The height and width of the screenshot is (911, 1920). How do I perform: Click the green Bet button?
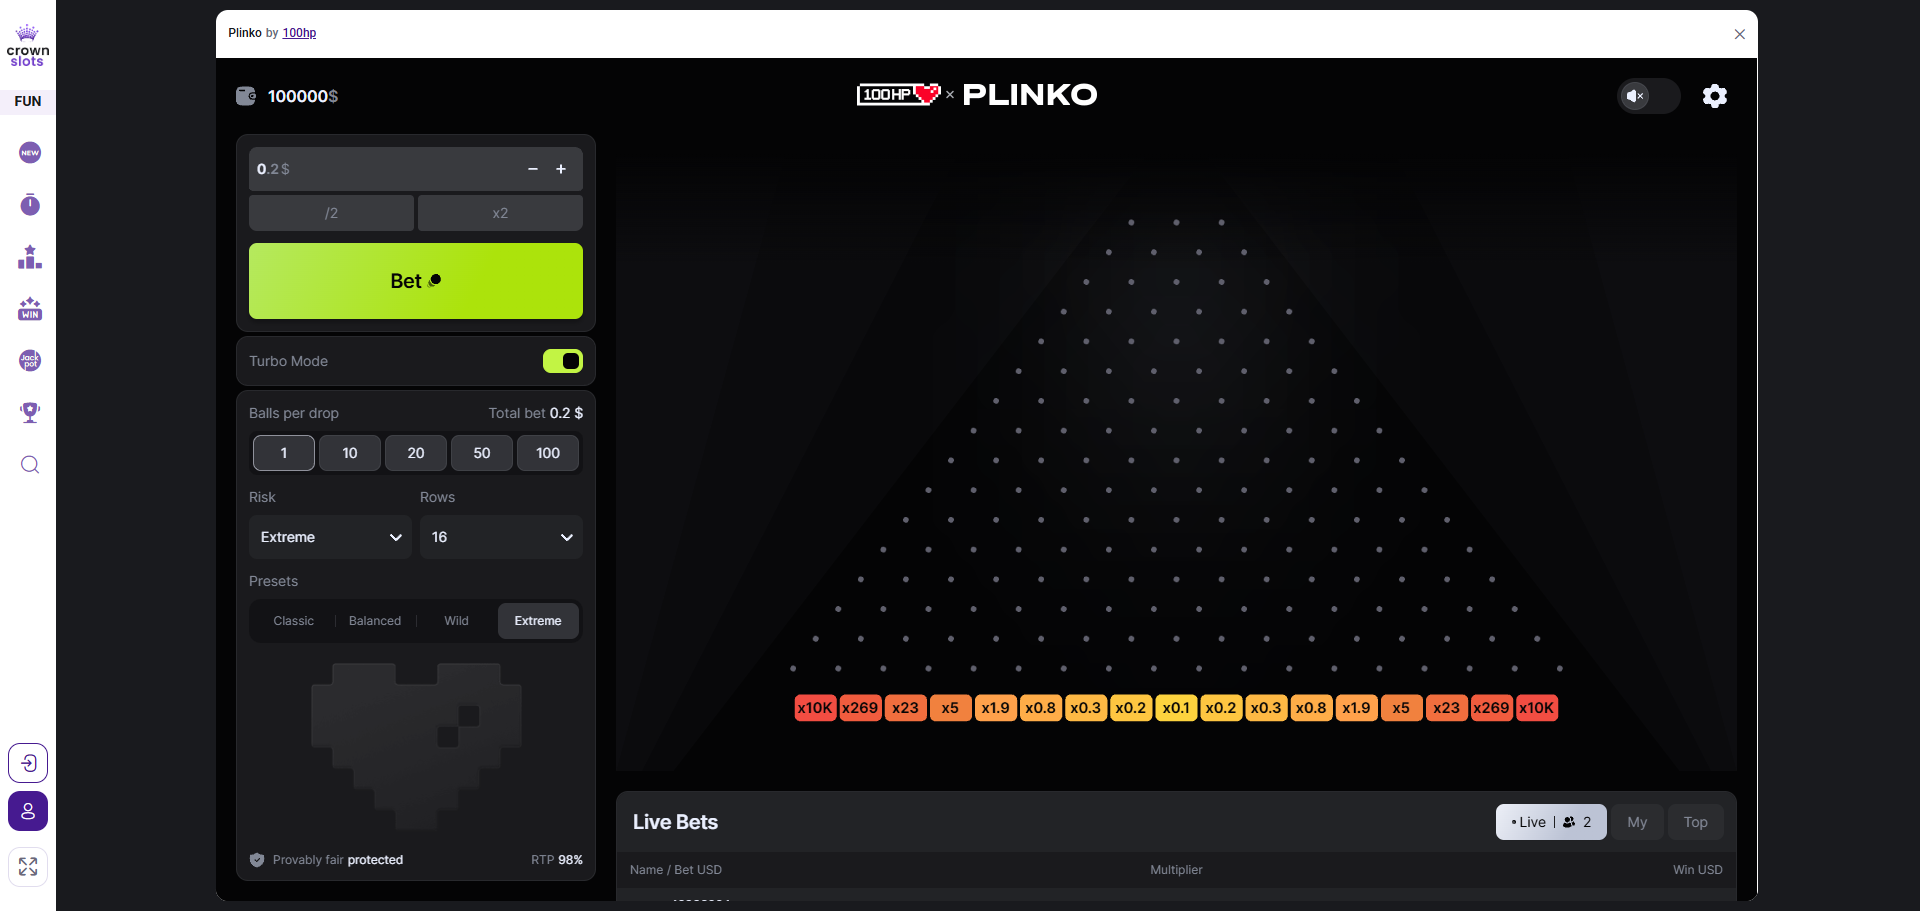click(416, 281)
